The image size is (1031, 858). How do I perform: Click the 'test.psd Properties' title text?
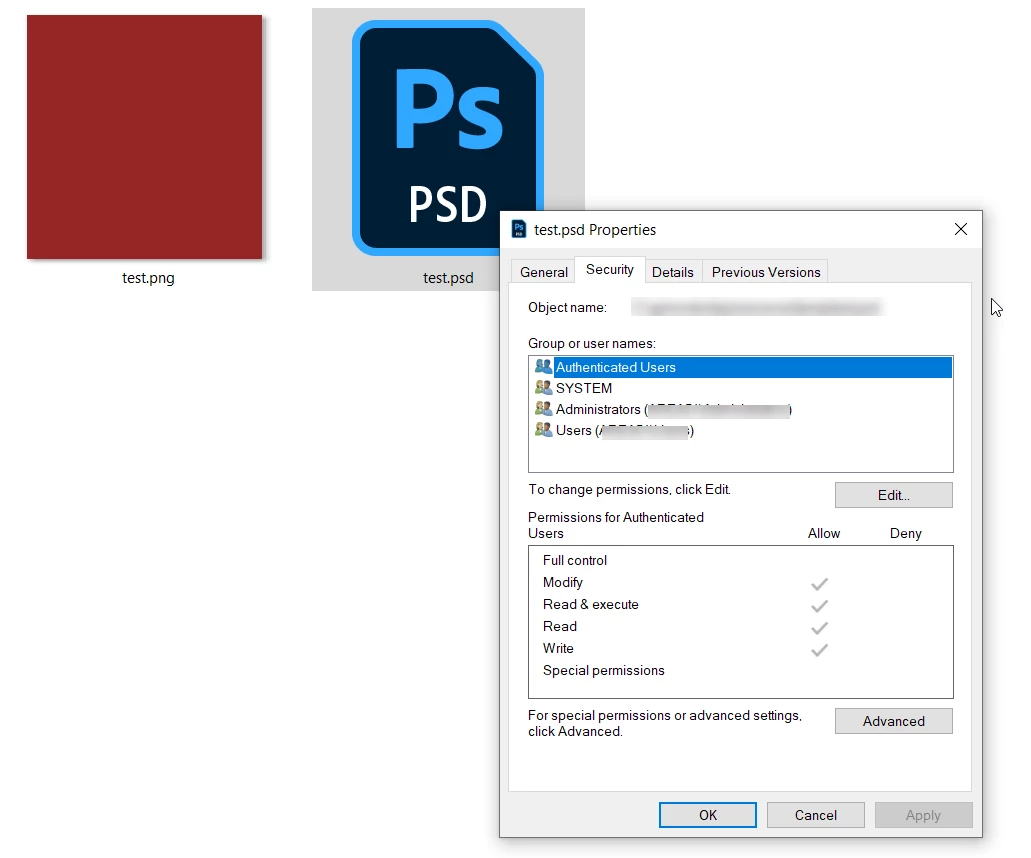[595, 229]
